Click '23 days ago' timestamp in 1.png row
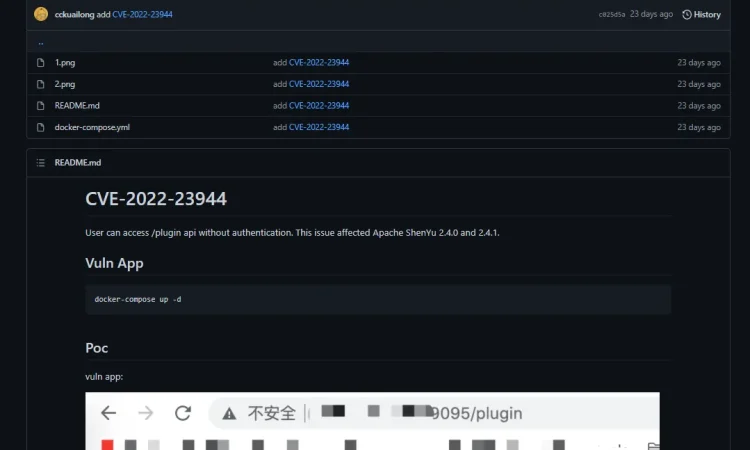The height and width of the screenshot is (450, 750). (x=699, y=63)
